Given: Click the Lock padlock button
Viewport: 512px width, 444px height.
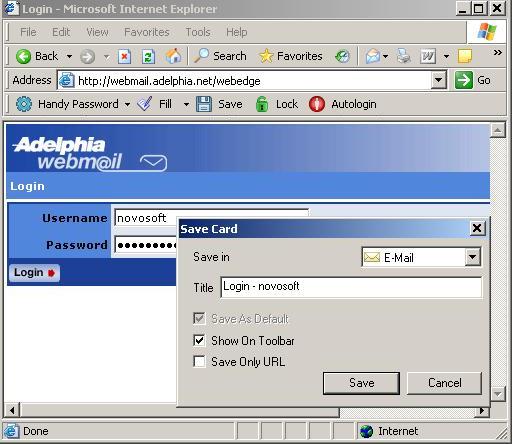Looking at the screenshot, I should tap(277, 104).
